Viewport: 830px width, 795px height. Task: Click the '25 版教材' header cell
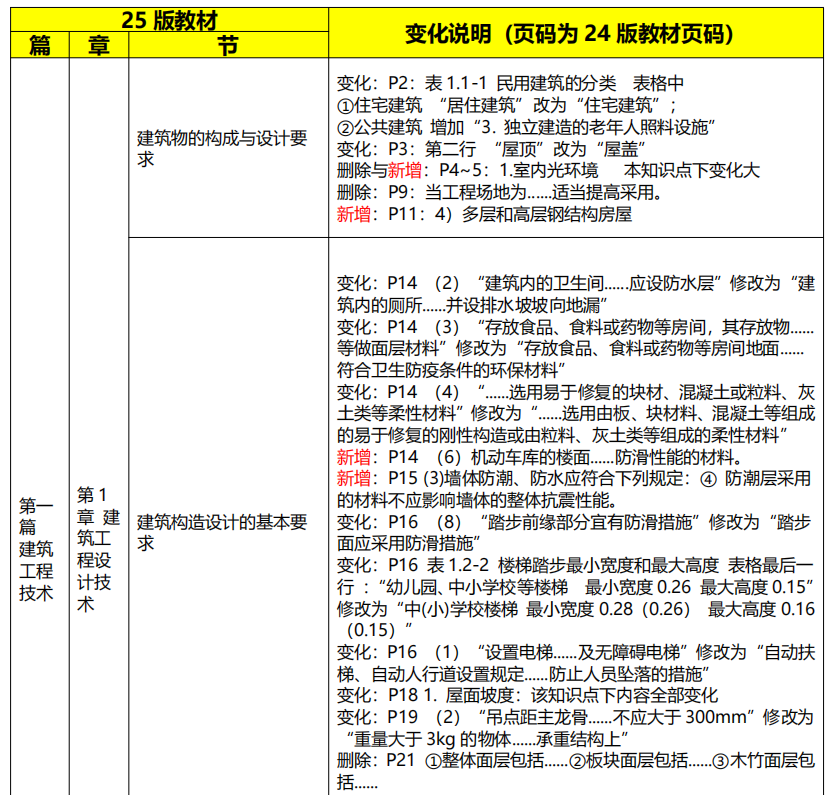pos(169,20)
